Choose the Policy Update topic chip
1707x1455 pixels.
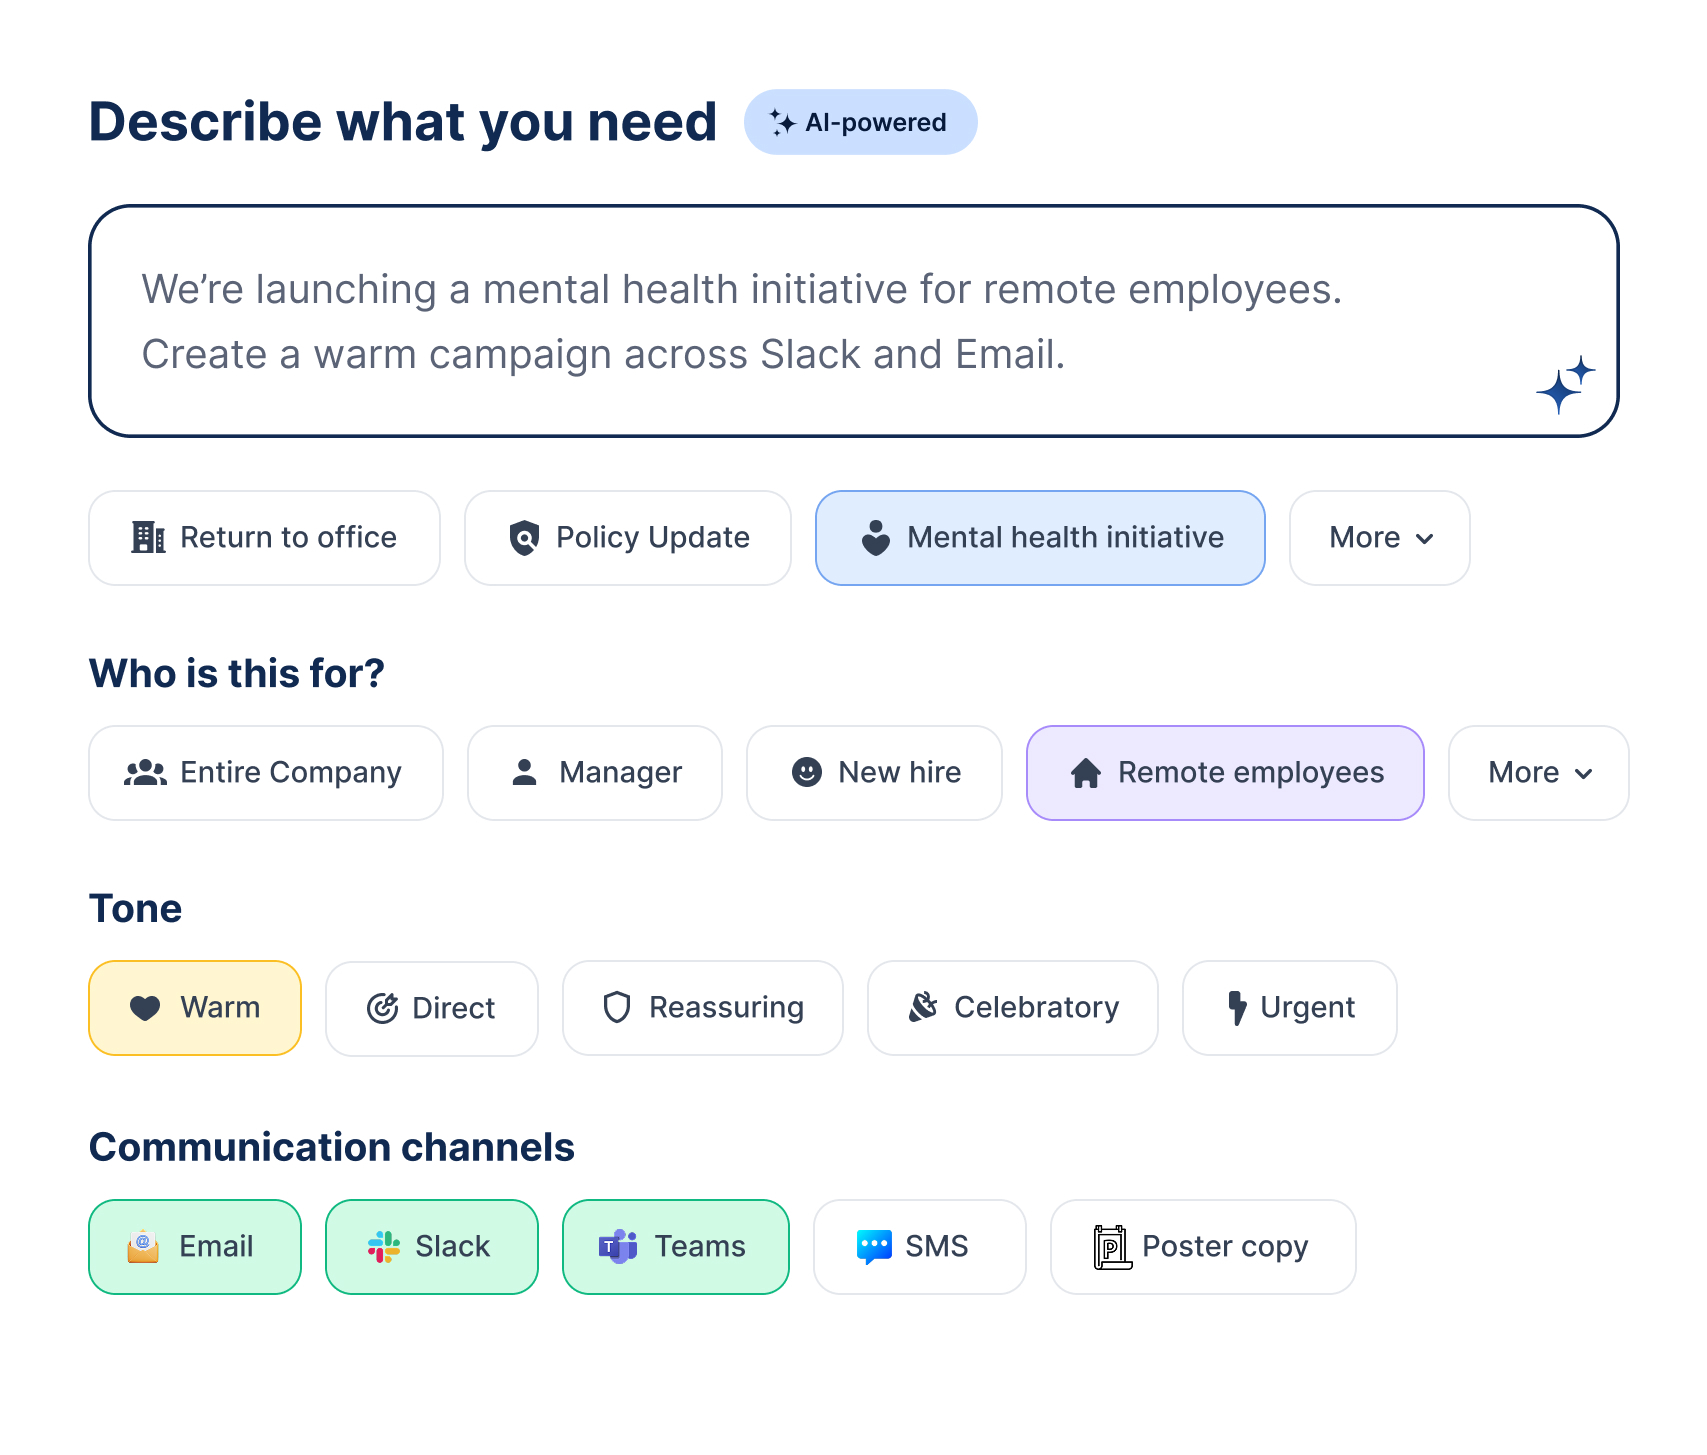pyautogui.click(x=628, y=538)
